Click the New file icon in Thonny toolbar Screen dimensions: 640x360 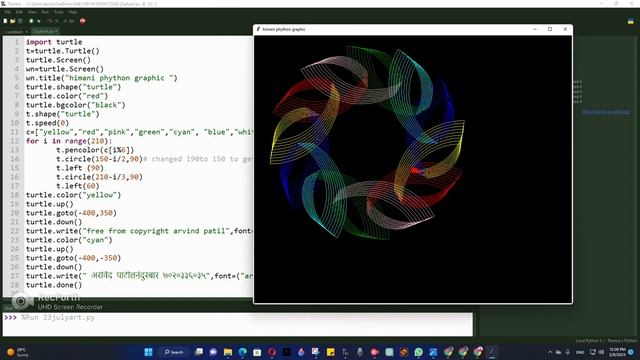coord(5,21)
